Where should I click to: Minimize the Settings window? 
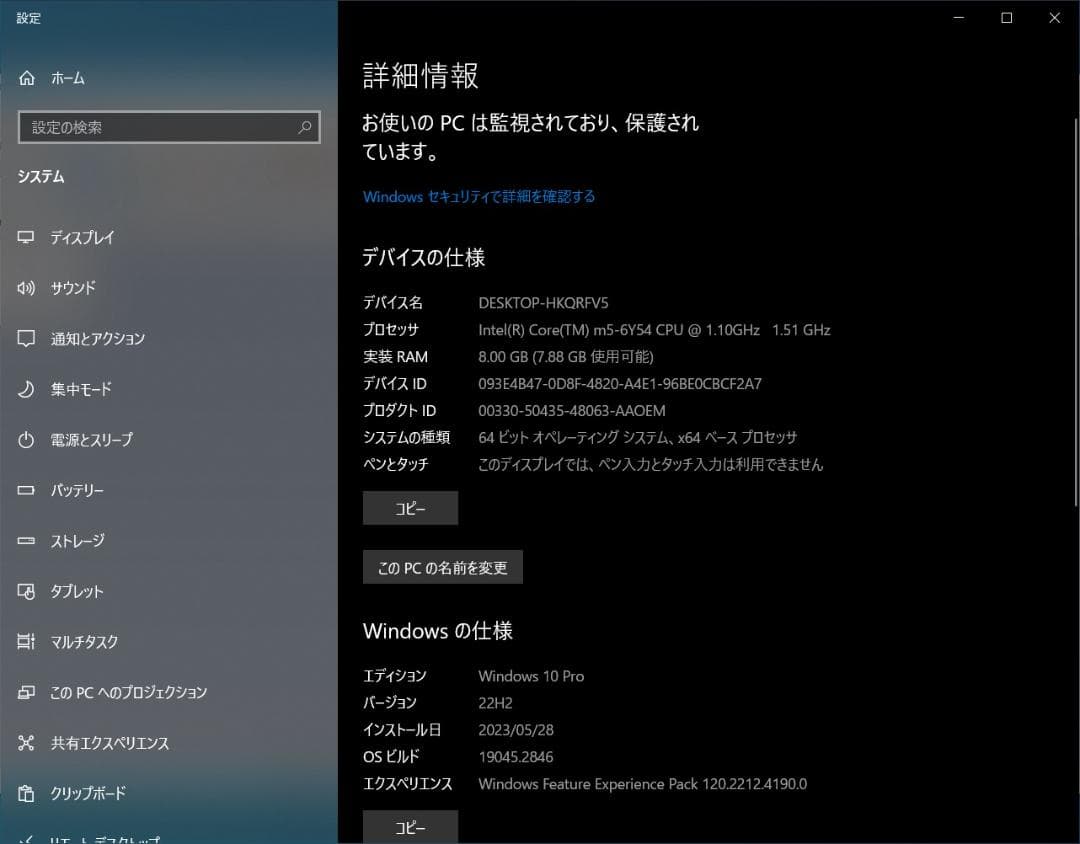click(x=958, y=18)
